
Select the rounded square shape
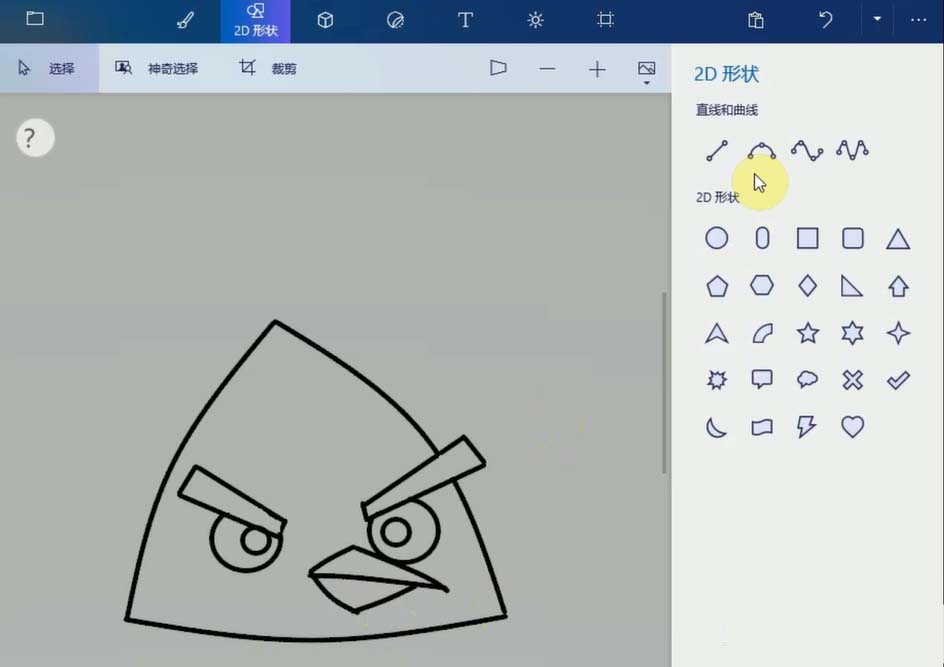click(x=852, y=238)
